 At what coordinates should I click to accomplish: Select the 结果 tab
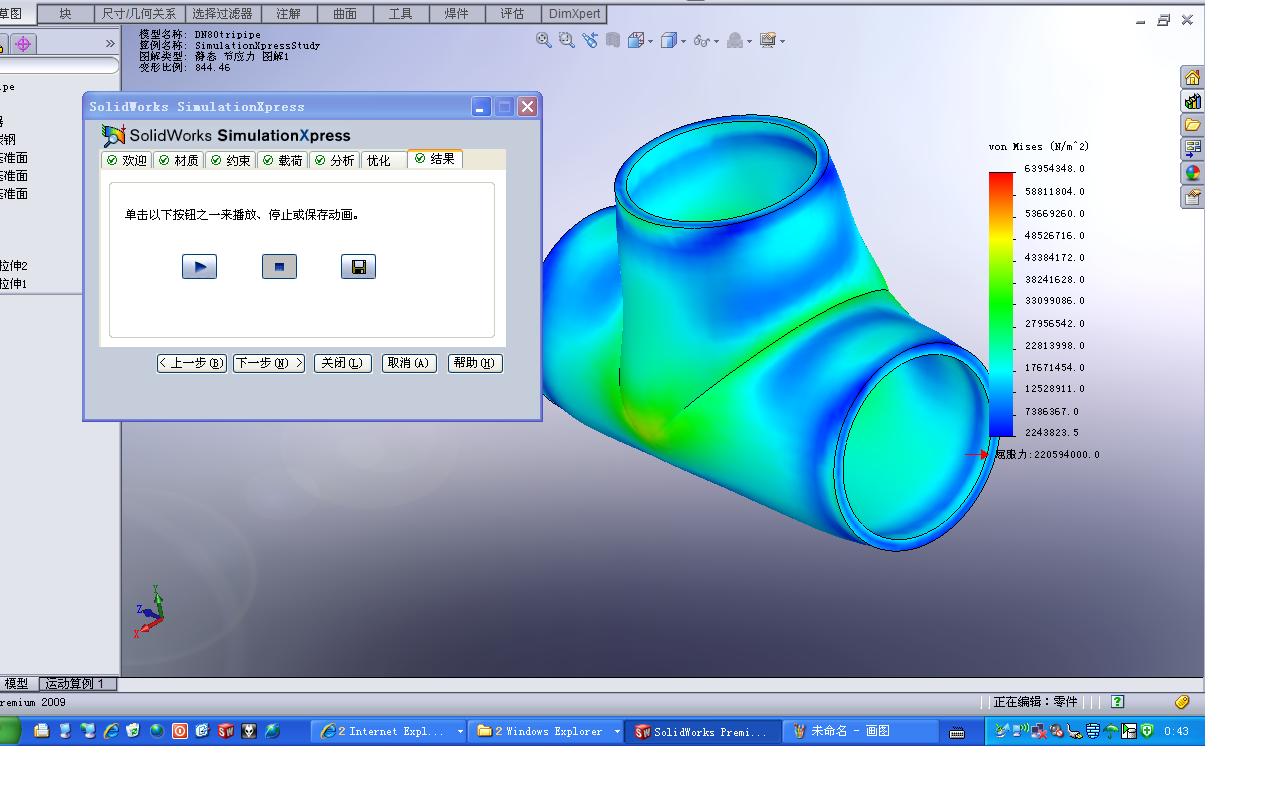(x=435, y=159)
